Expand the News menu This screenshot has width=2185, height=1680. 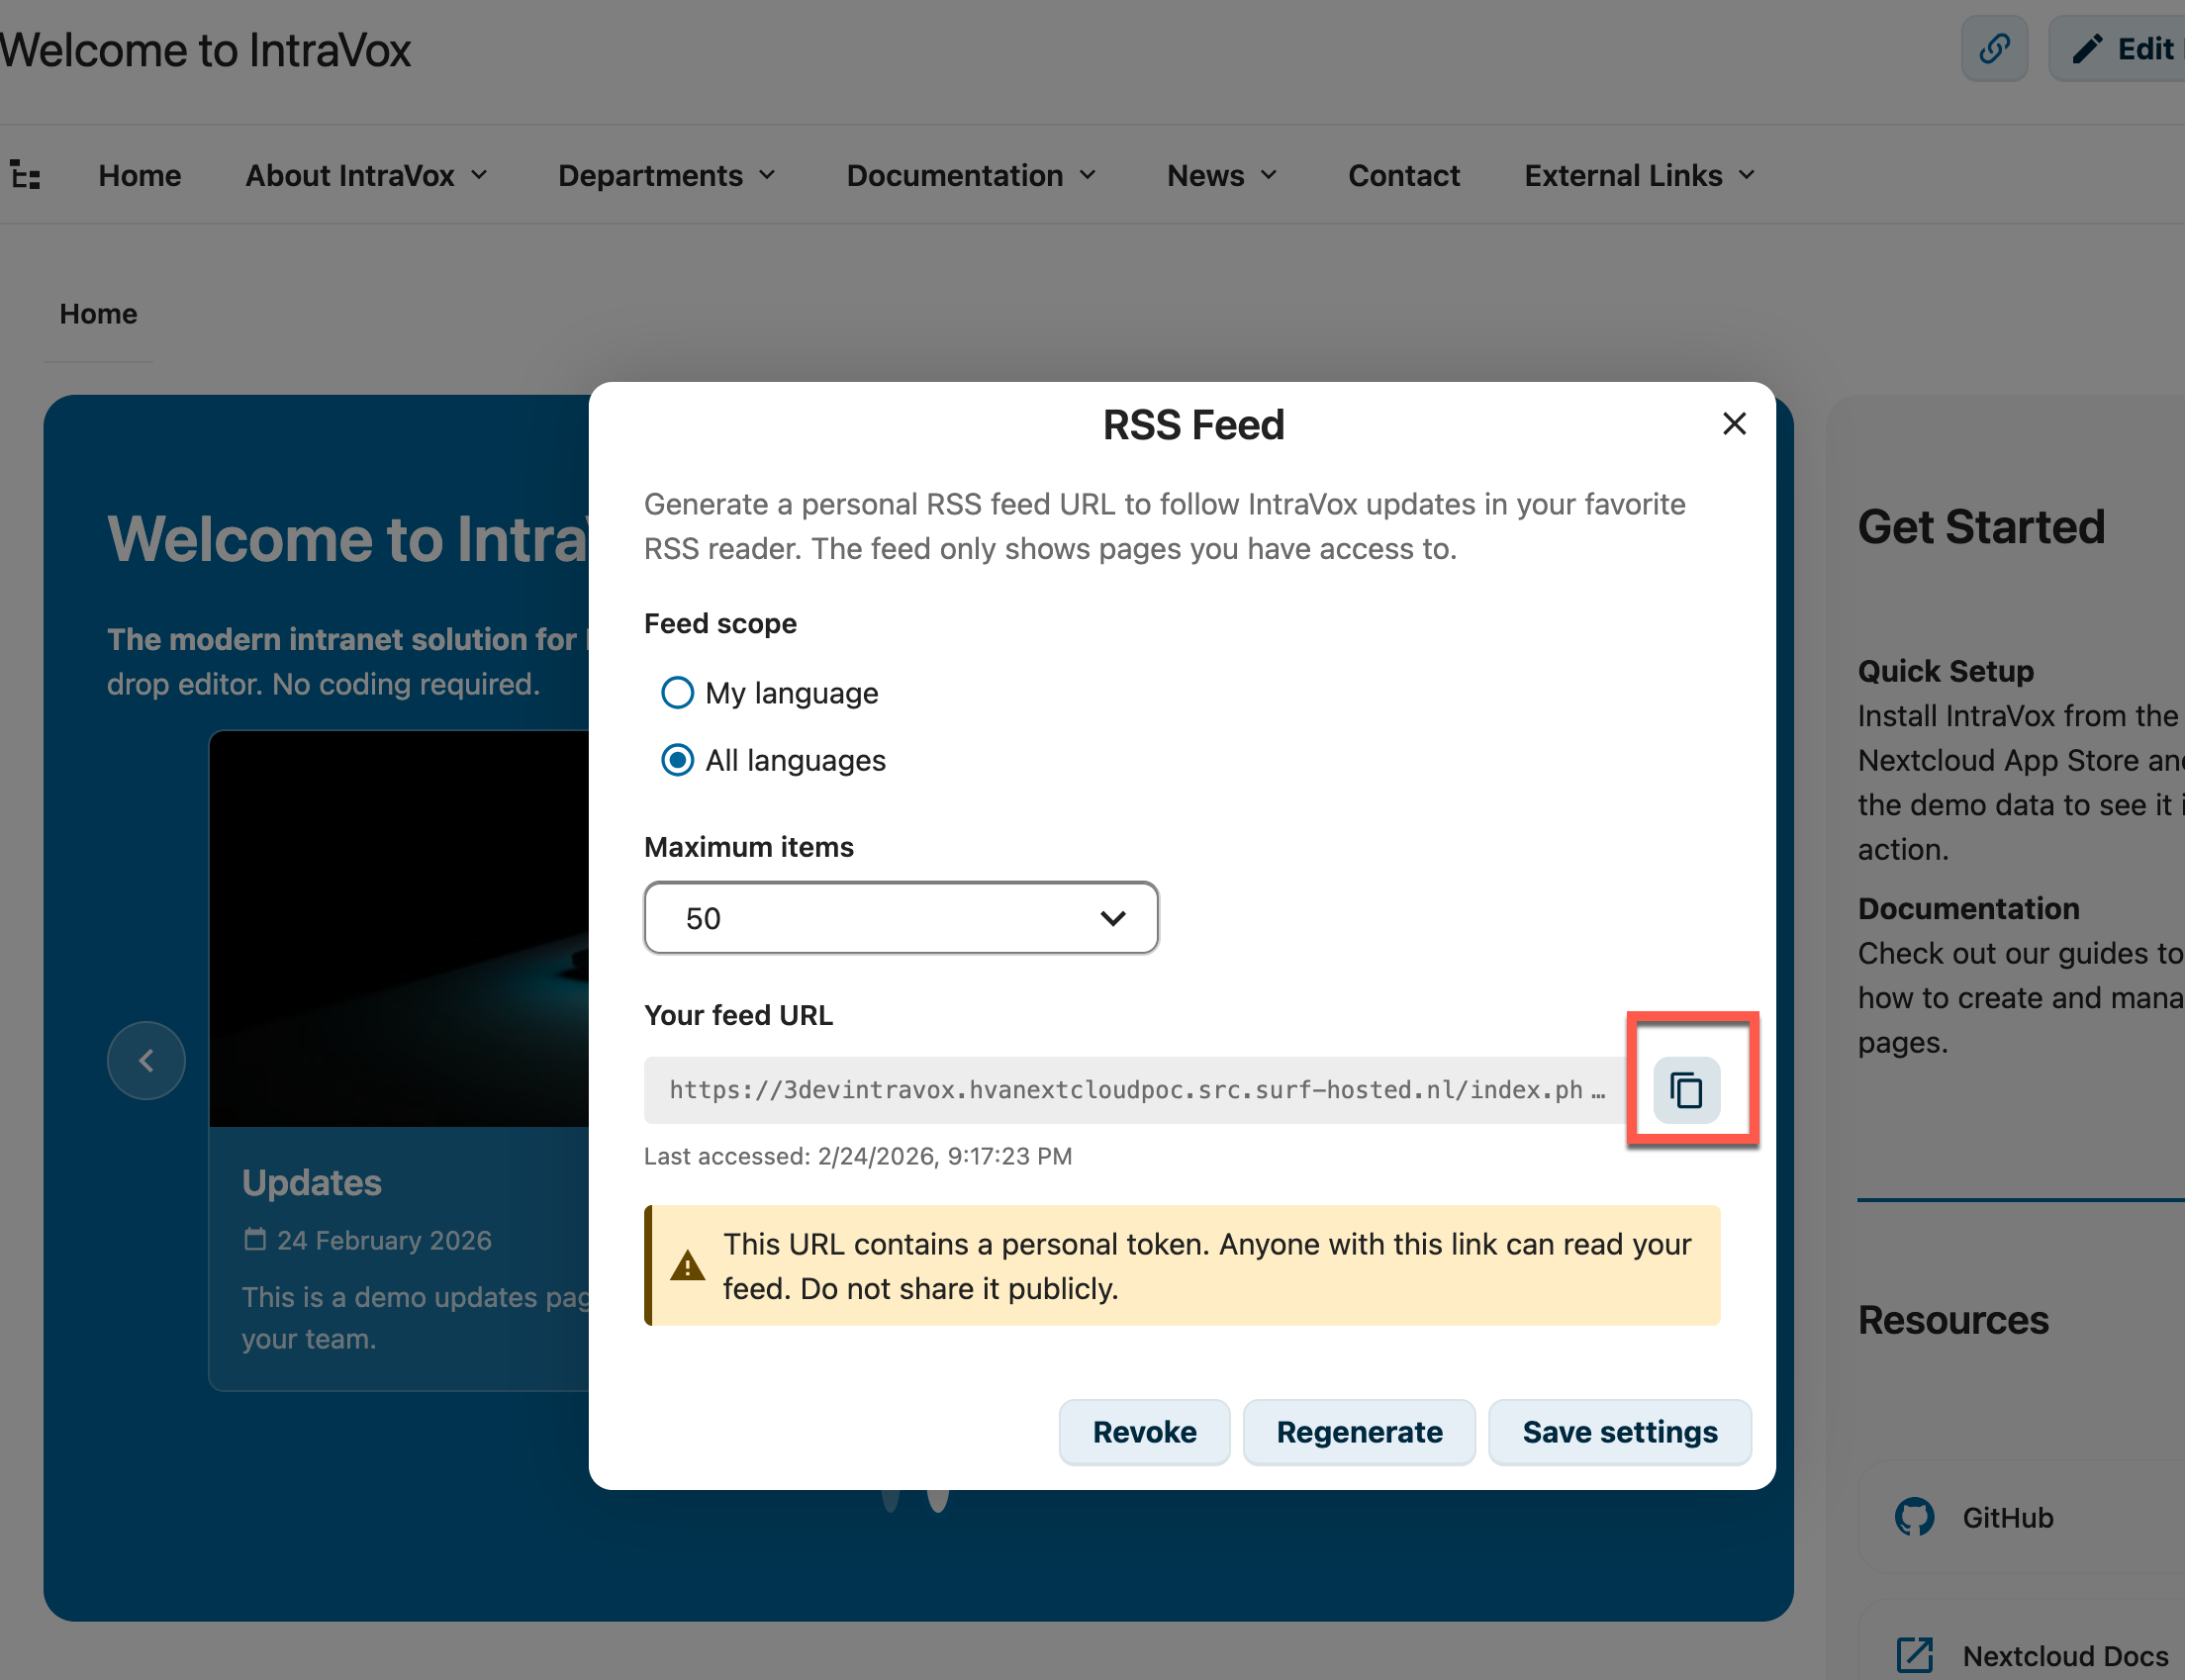pos(1222,175)
